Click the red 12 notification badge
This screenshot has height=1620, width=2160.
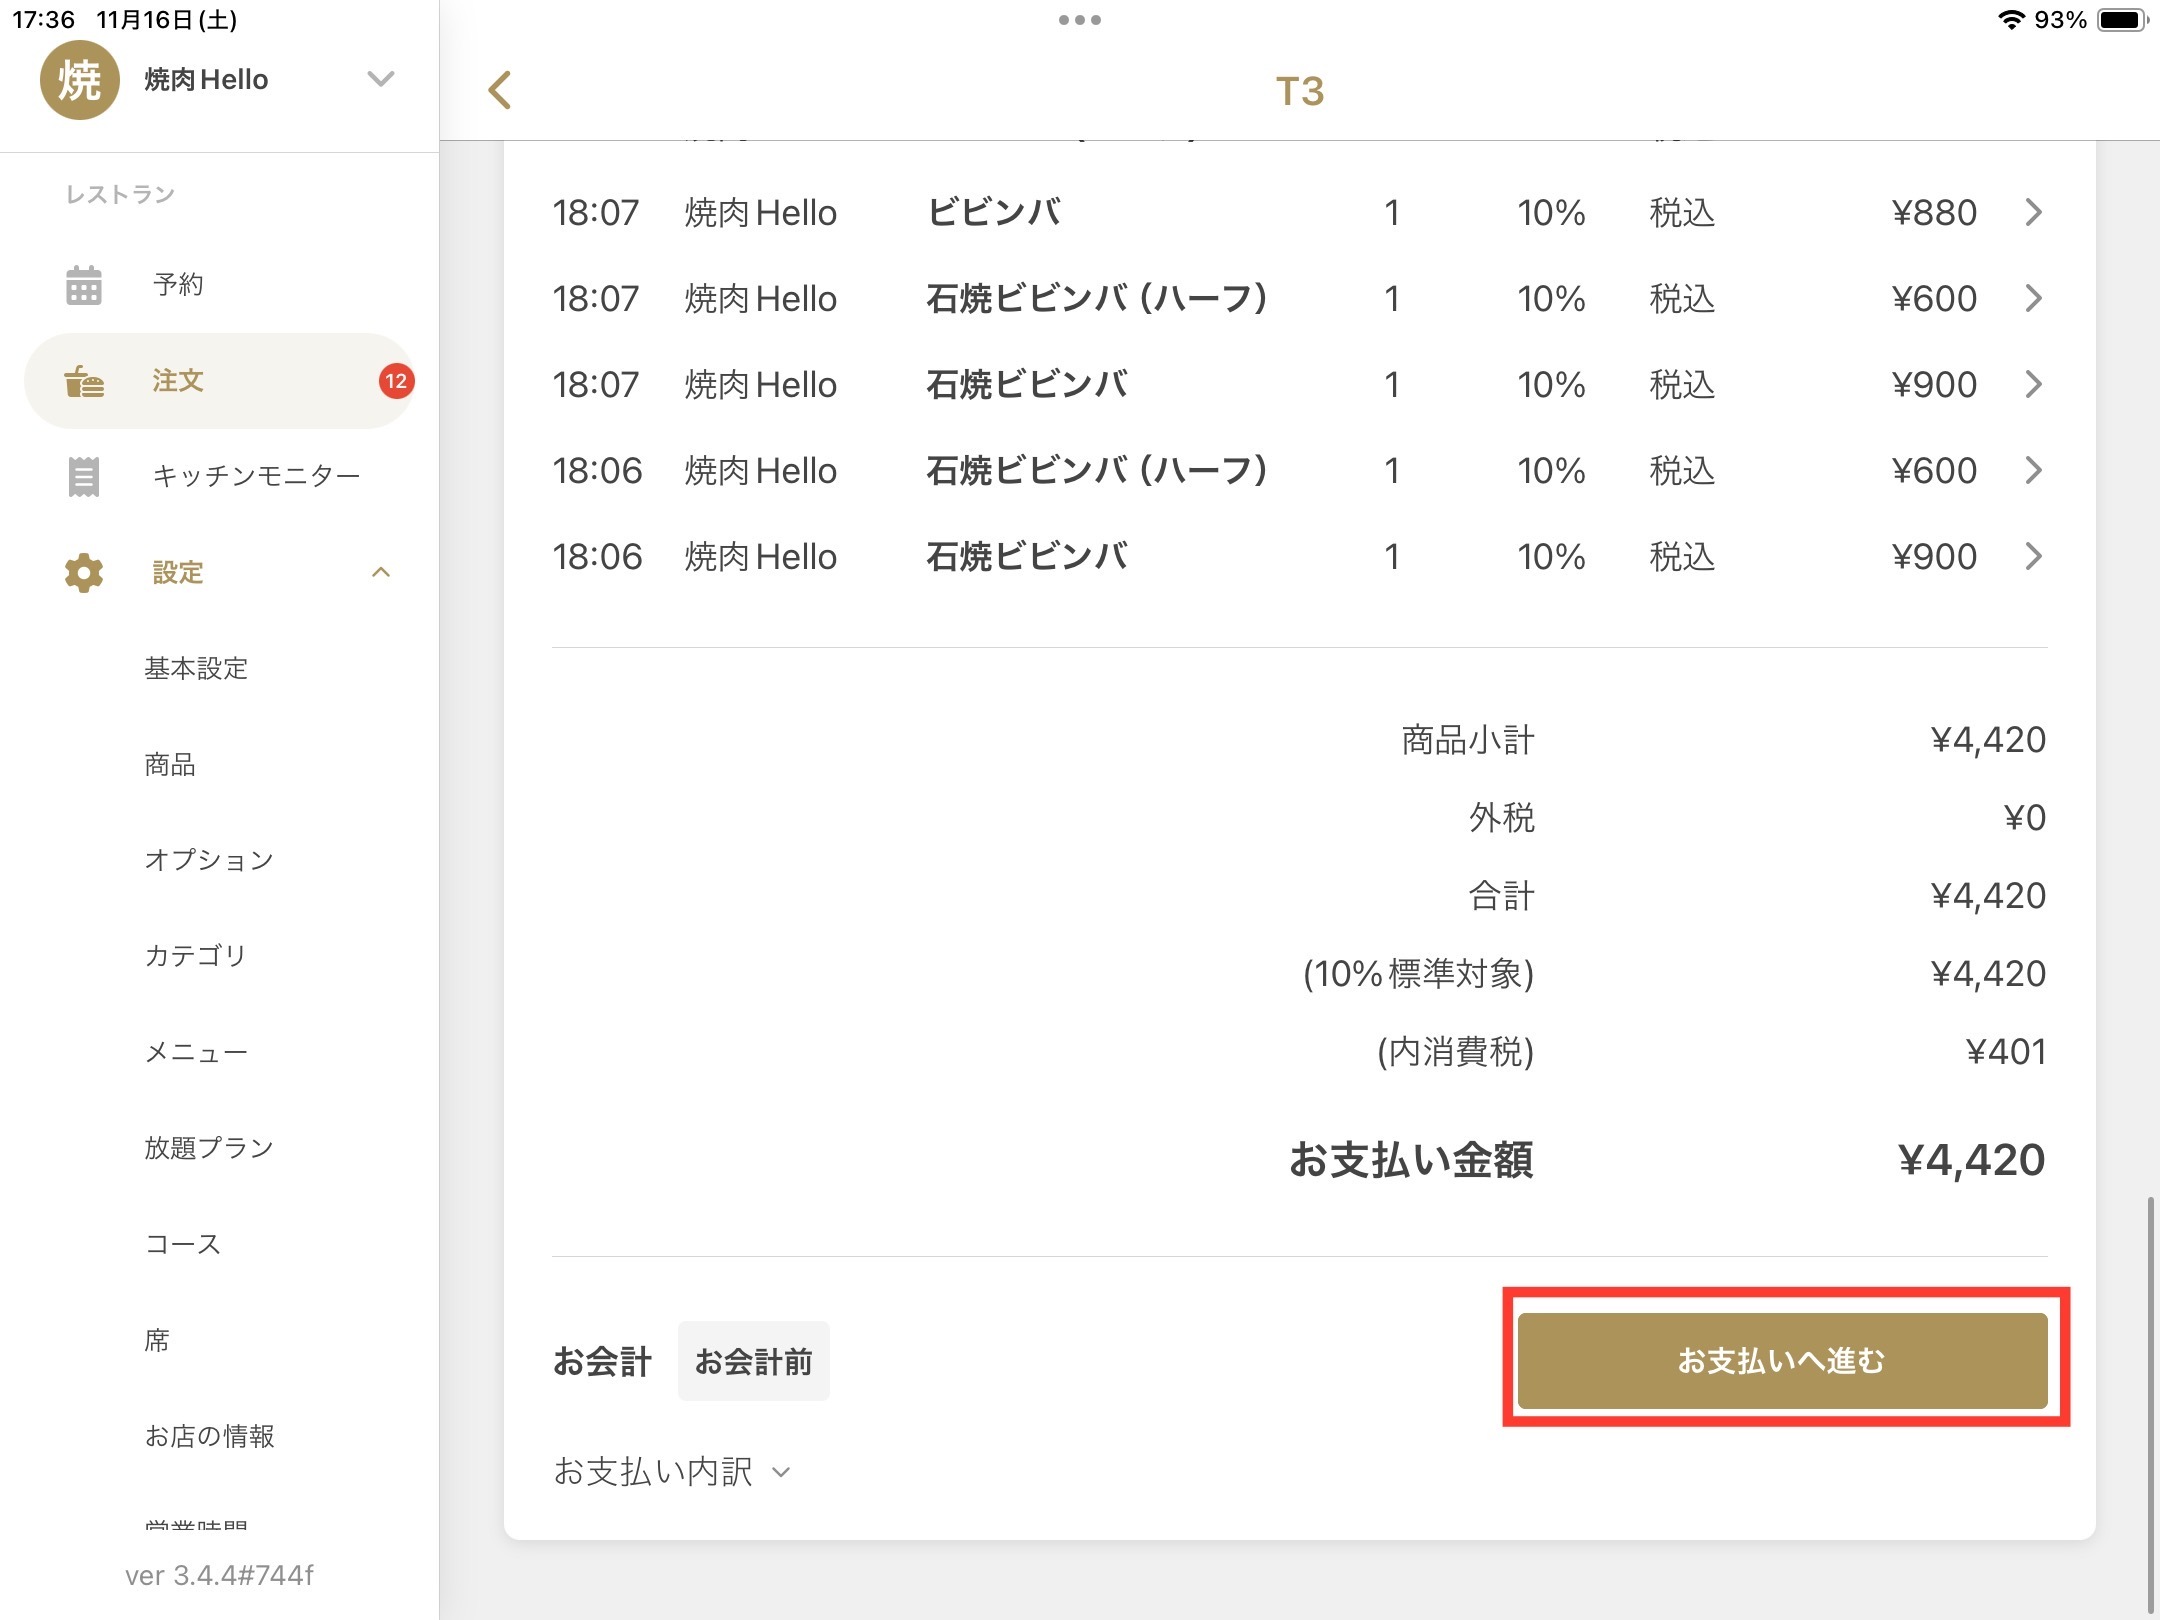click(396, 381)
